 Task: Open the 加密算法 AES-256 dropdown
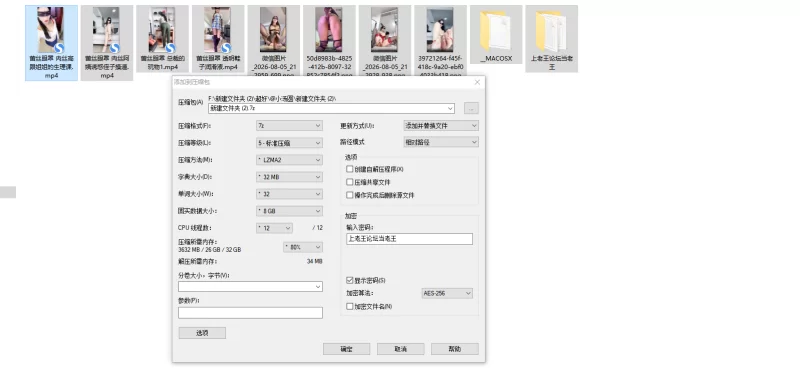(447, 294)
